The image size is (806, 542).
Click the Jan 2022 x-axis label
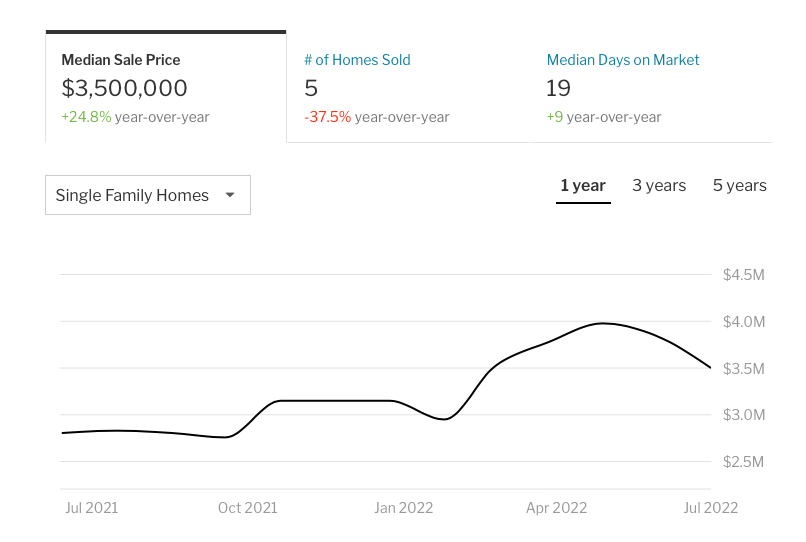pyautogui.click(x=403, y=508)
